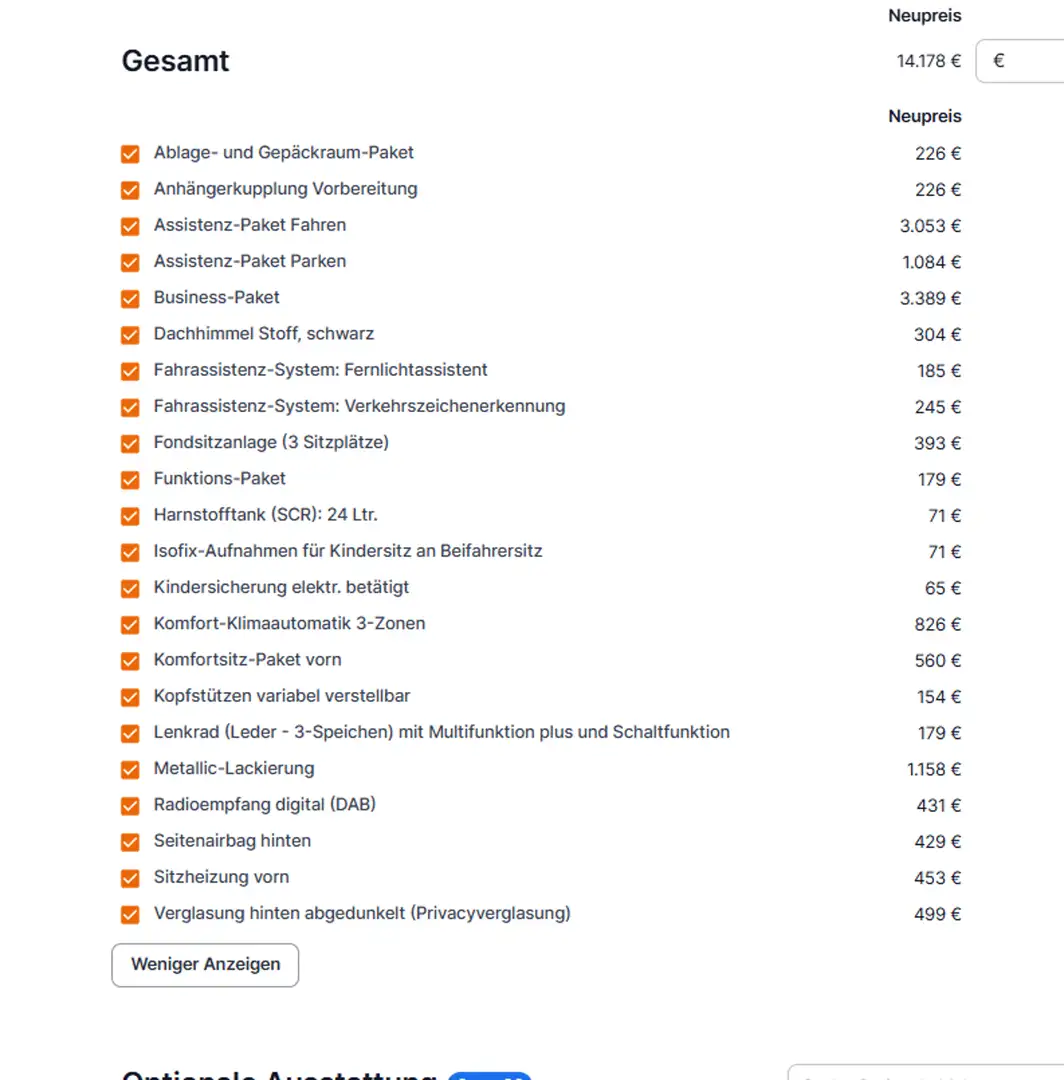Toggle Verkehrszeichenerkennung checkbox

[130, 407]
